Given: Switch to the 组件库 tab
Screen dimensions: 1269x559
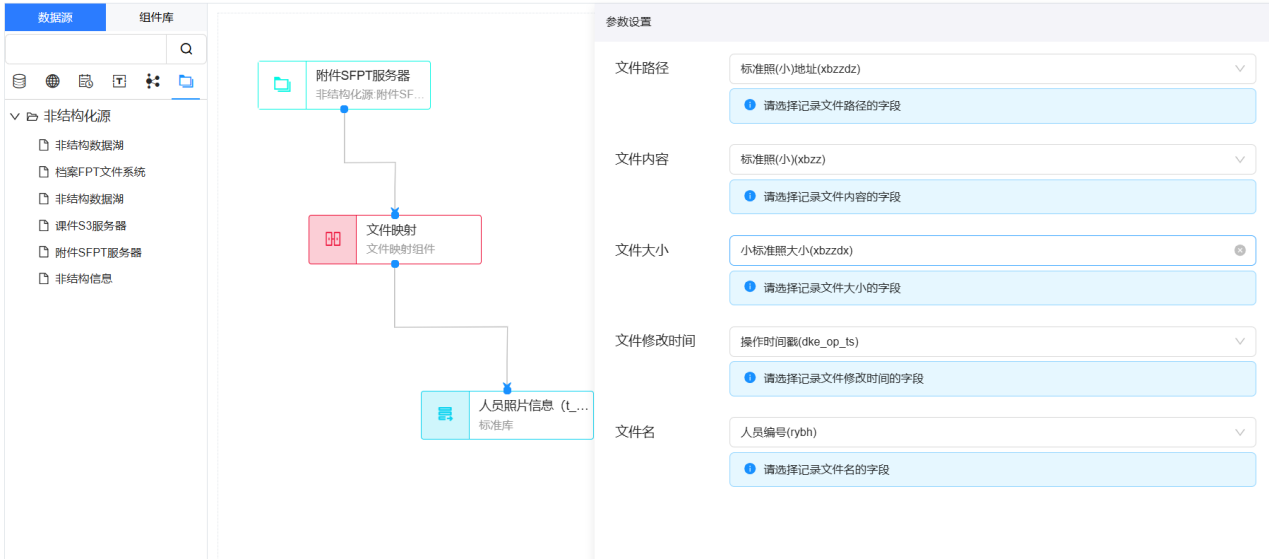Looking at the screenshot, I should click(156, 17).
